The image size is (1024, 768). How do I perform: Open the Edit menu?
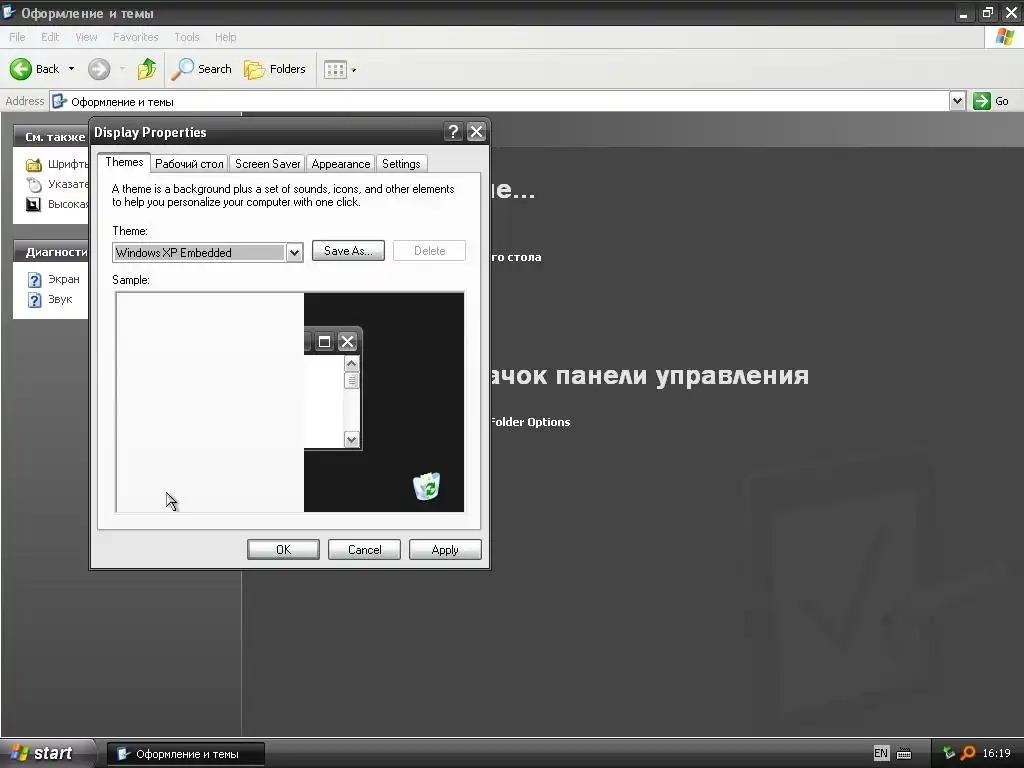pyautogui.click(x=50, y=37)
